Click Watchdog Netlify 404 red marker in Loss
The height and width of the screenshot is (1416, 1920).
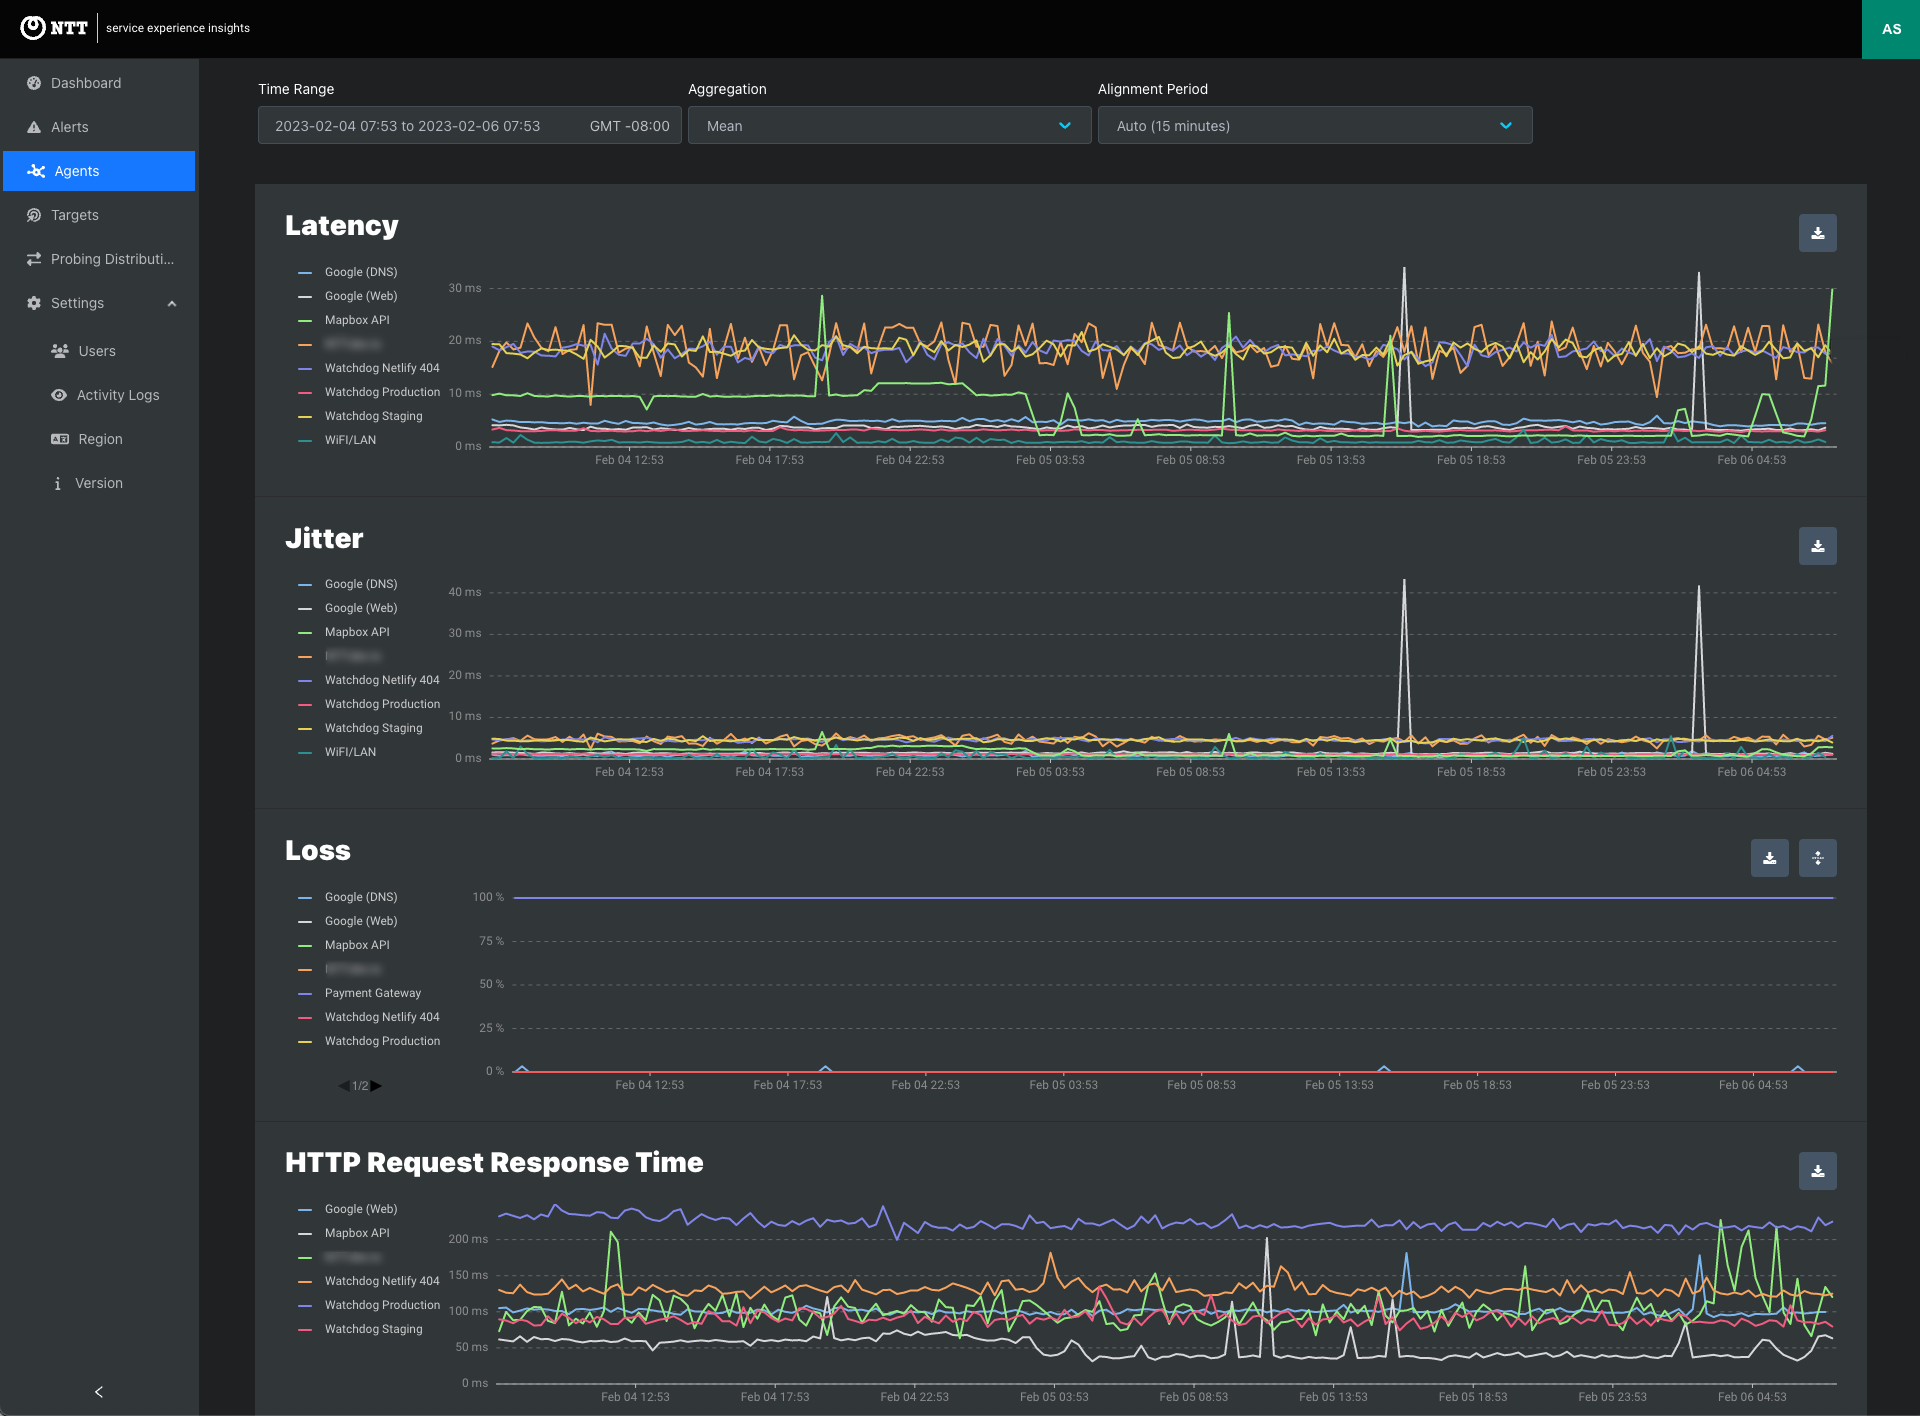pos(305,1017)
